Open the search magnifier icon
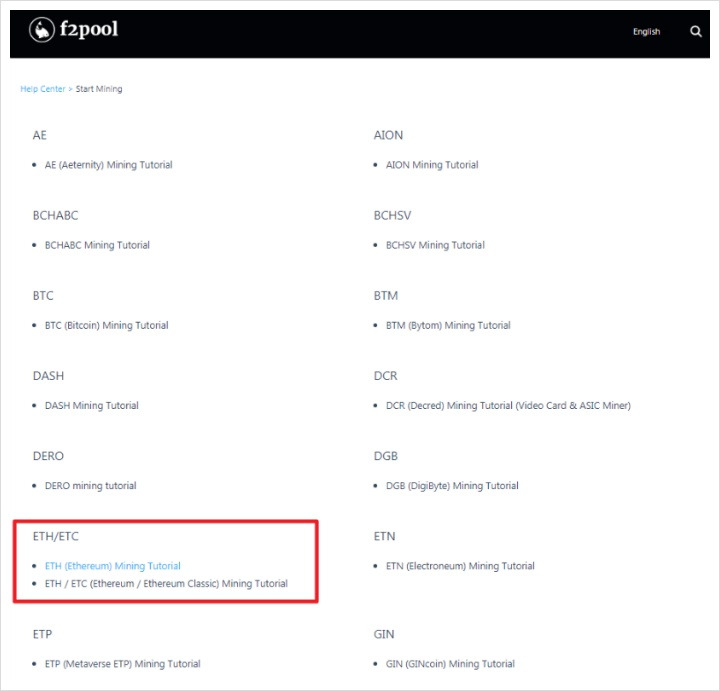The width and height of the screenshot is (720, 691). [x=696, y=31]
